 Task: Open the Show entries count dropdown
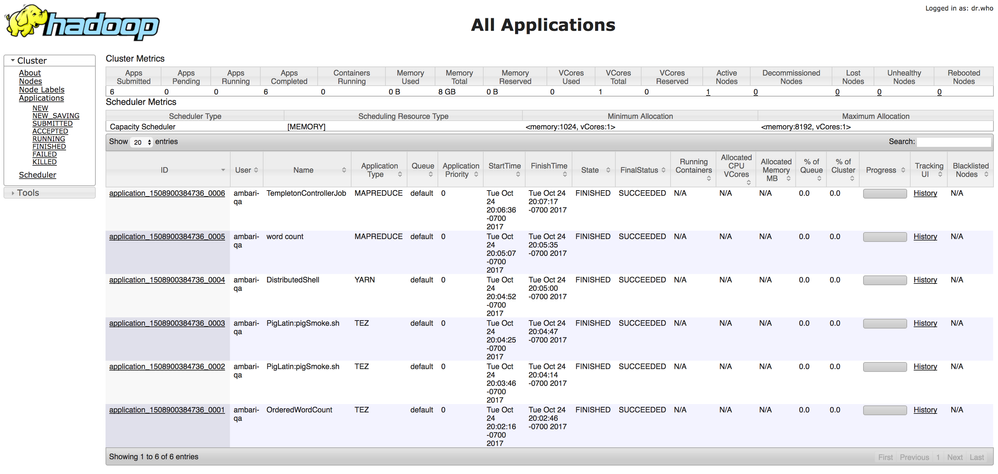pyautogui.click(x=141, y=142)
